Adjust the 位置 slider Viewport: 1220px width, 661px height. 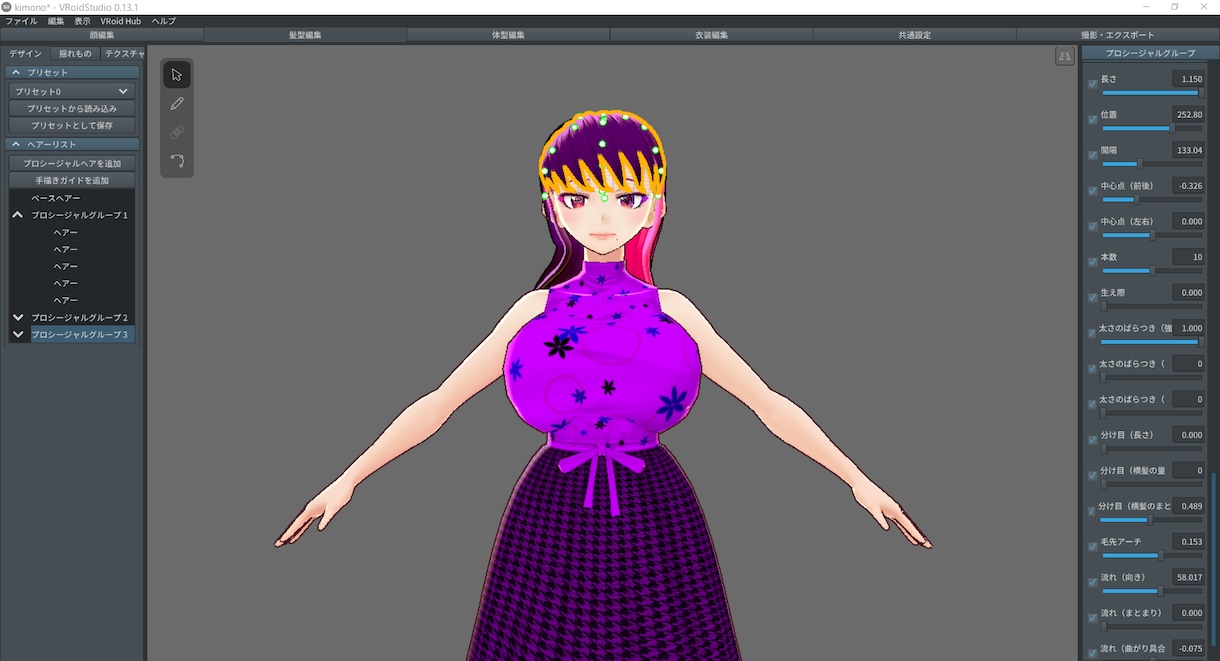click(x=1152, y=128)
